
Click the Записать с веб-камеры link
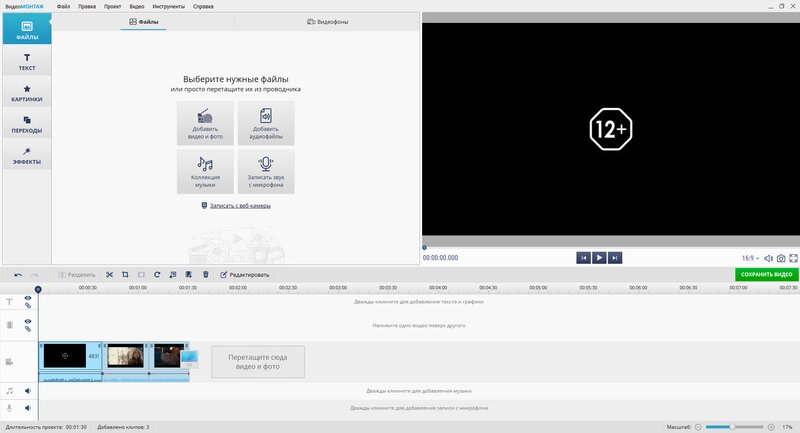pos(236,206)
